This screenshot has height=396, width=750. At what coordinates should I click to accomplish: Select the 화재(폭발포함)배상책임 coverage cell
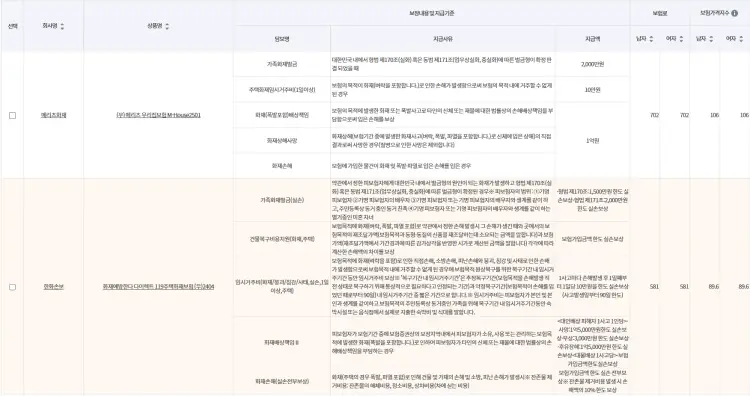click(282, 115)
